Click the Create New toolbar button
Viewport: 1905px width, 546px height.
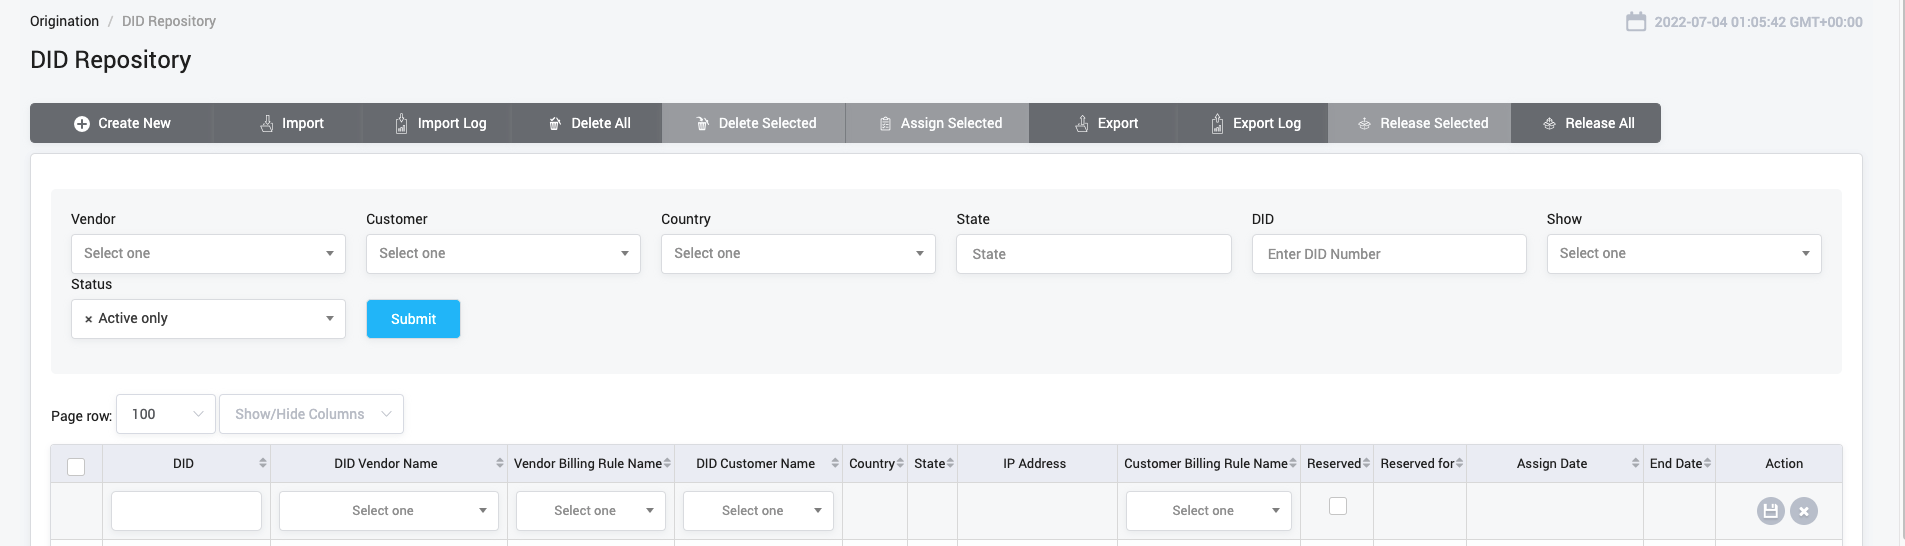pyautogui.click(x=121, y=123)
